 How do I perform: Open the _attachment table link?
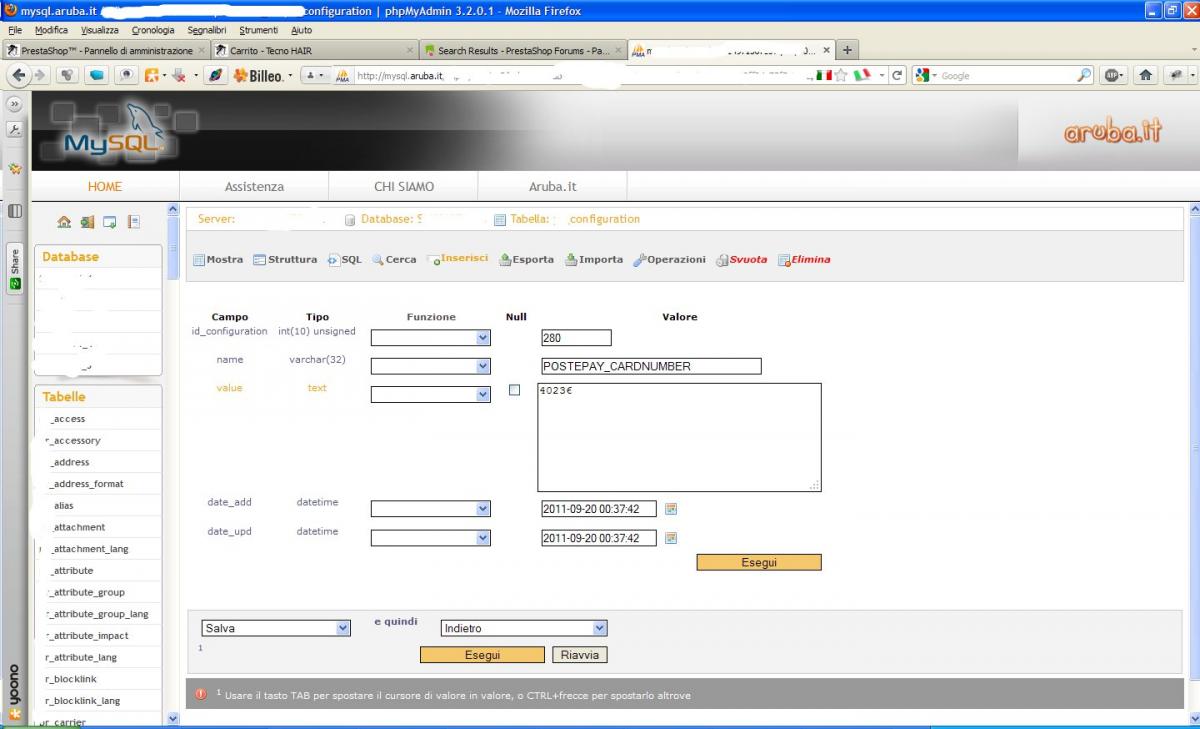[78, 527]
